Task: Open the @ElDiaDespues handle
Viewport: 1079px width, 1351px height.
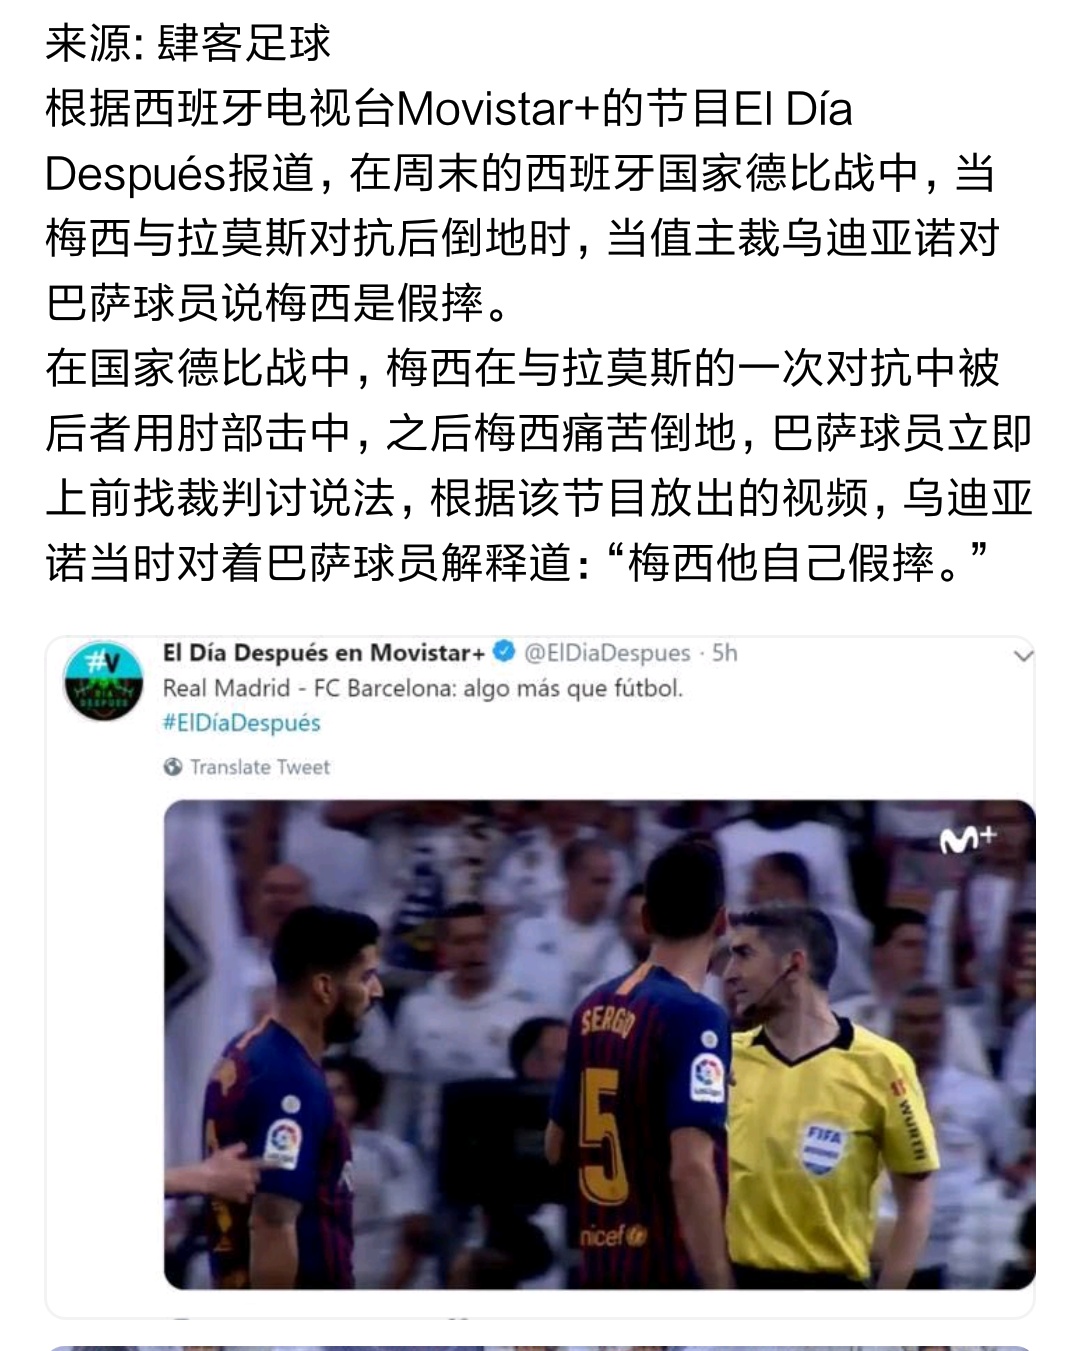Action: point(607,653)
